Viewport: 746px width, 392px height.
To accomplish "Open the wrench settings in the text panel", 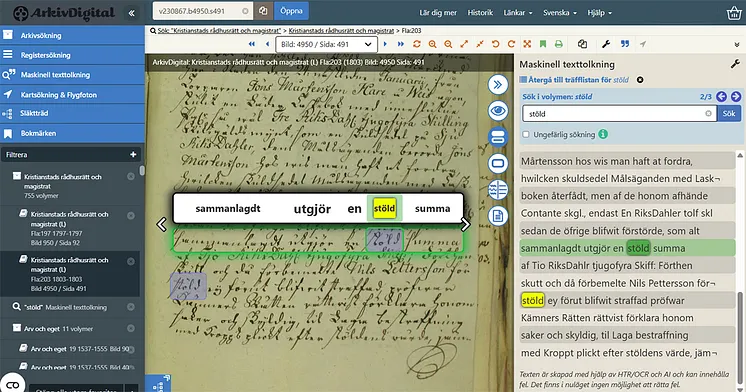I will 735,64.
